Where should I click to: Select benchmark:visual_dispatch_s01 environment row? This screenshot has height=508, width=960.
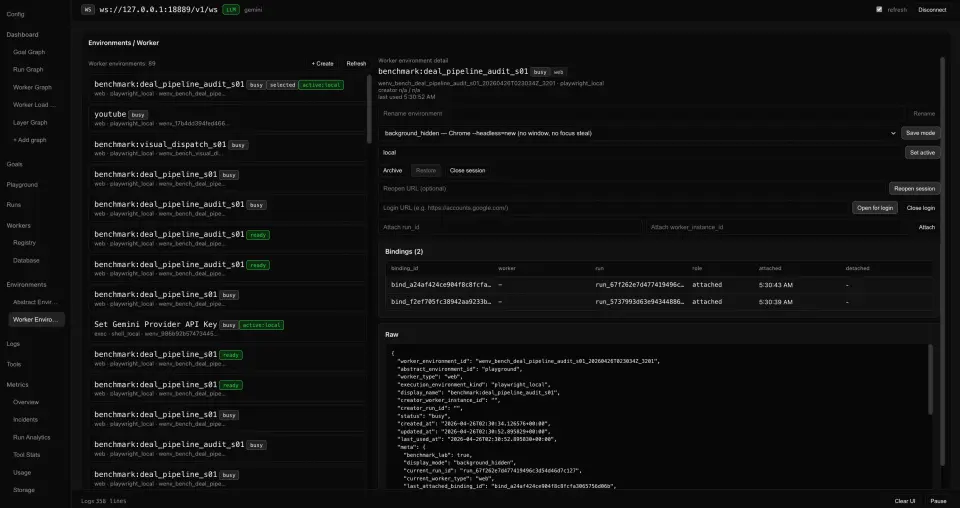(227, 149)
